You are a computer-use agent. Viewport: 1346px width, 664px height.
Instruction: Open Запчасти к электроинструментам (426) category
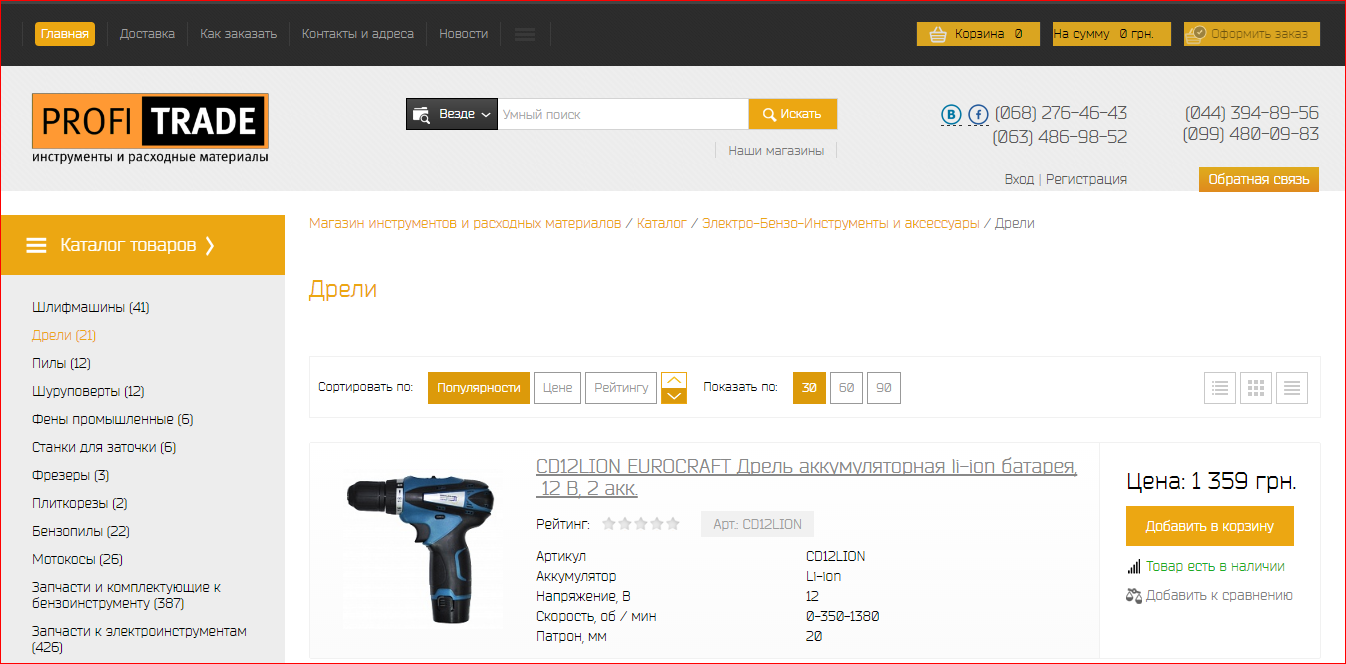(x=139, y=639)
